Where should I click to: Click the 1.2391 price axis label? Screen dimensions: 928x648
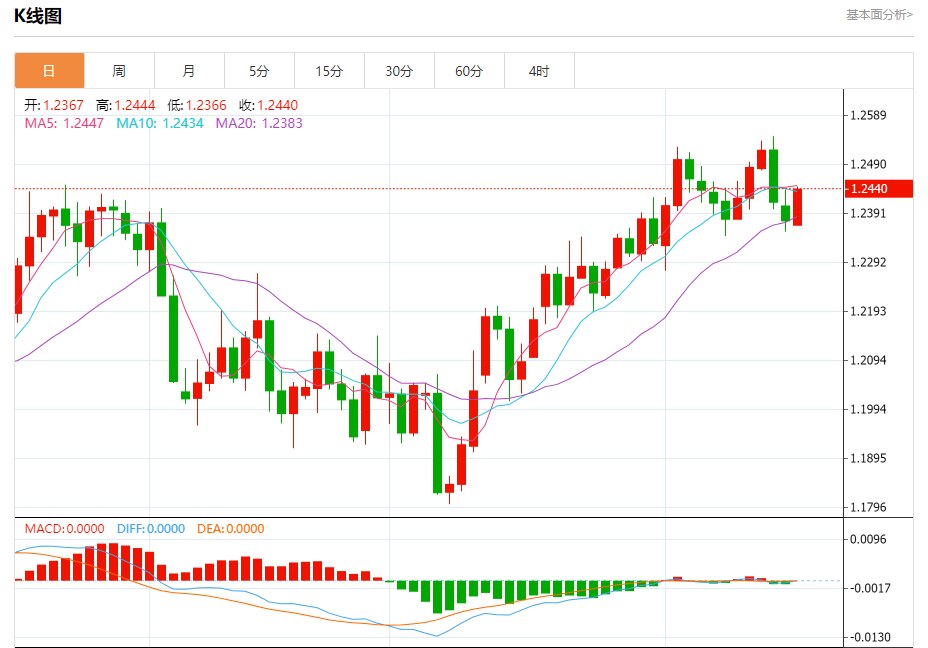click(868, 214)
